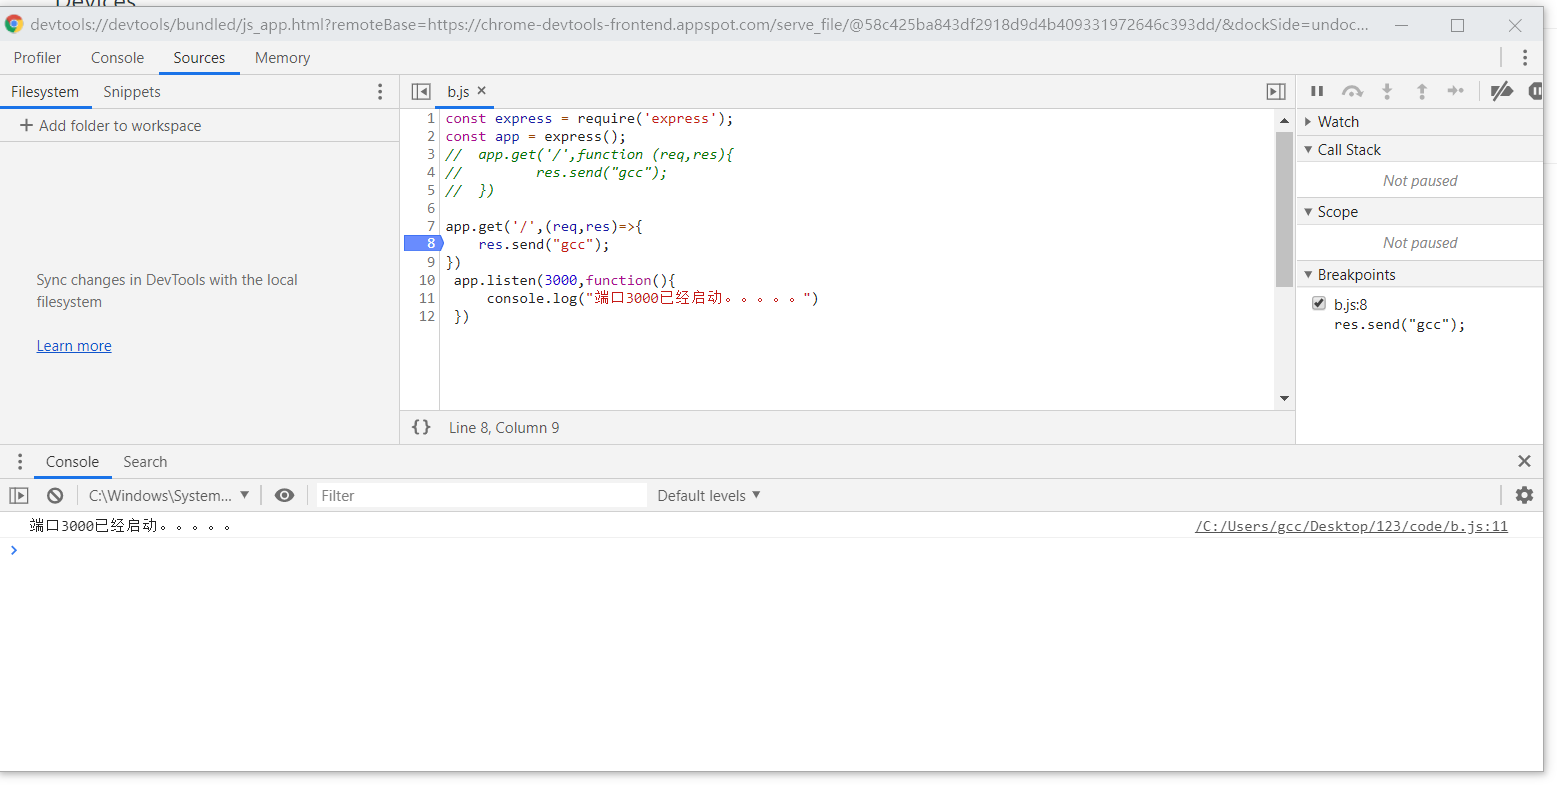
Task: Toggle the left sidebar show navigator icon
Action: coord(421,91)
